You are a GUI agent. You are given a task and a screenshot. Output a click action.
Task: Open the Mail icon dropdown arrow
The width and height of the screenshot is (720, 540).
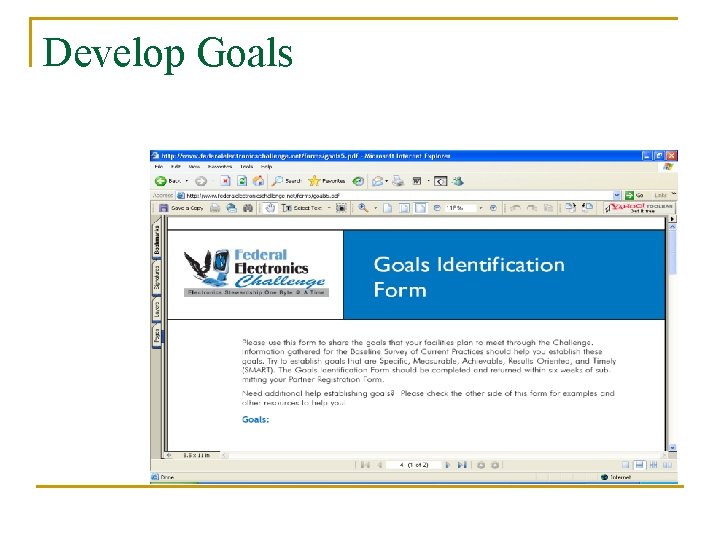pos(386,181)
